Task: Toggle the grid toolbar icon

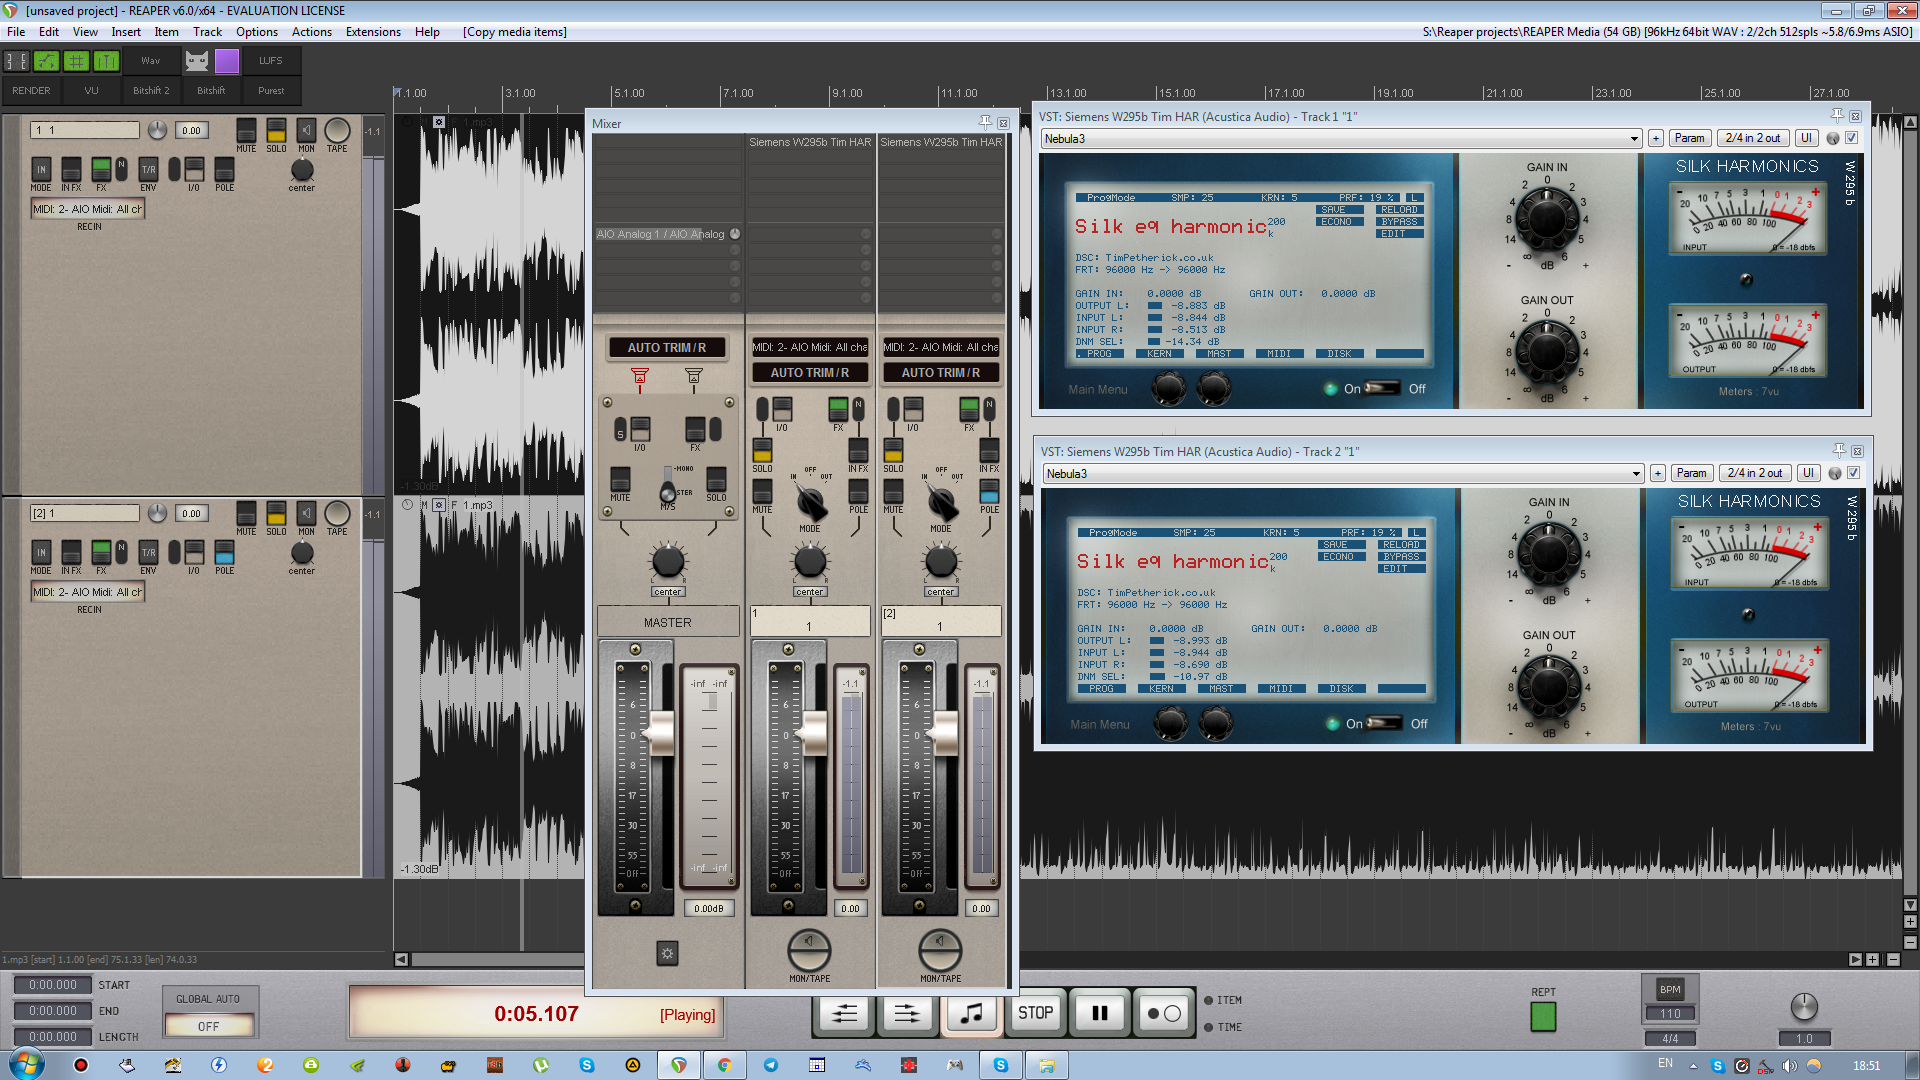Action: [76, 61]
